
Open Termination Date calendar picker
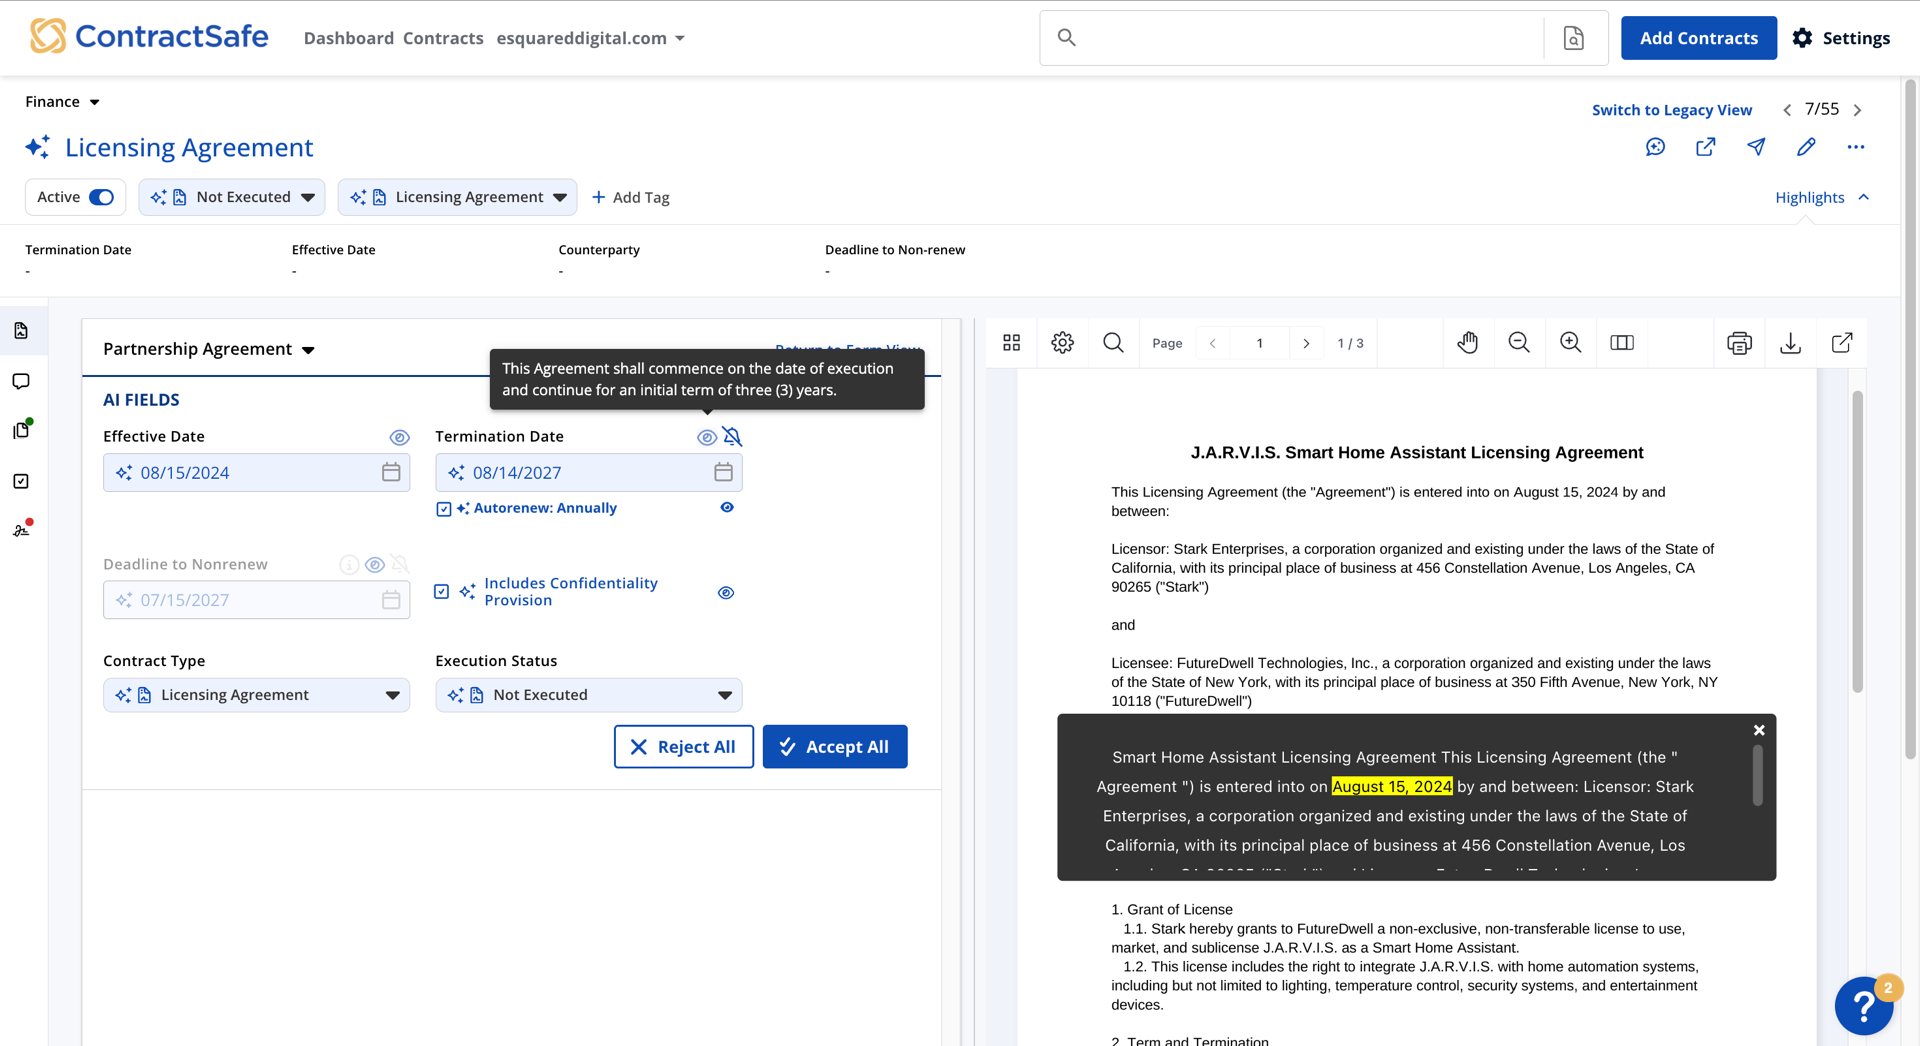click(723, 472)
